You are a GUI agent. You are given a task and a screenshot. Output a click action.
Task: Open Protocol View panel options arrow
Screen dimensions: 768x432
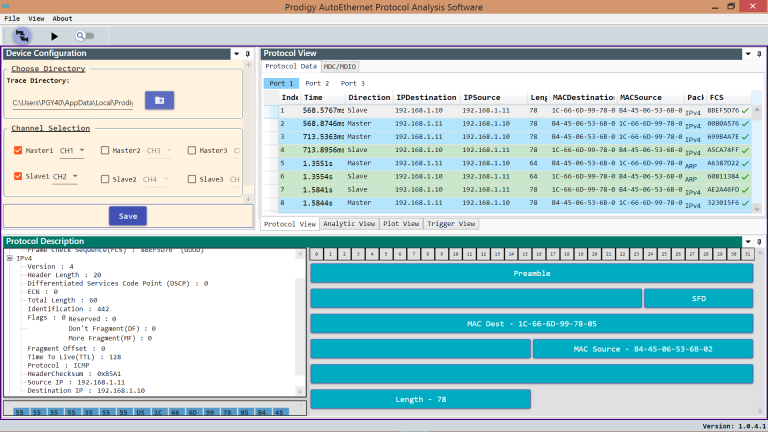click(x=748, y=54)
